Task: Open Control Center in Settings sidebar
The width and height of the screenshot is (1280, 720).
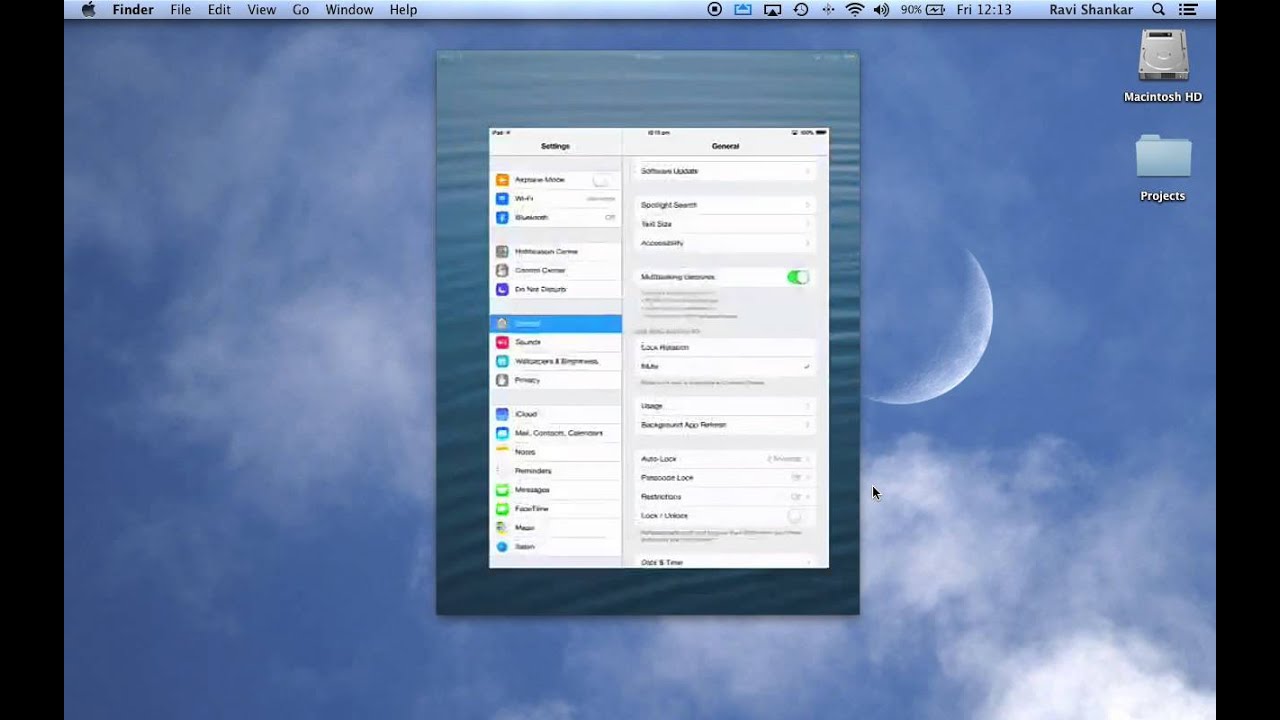Action: [x=555, y=271]
